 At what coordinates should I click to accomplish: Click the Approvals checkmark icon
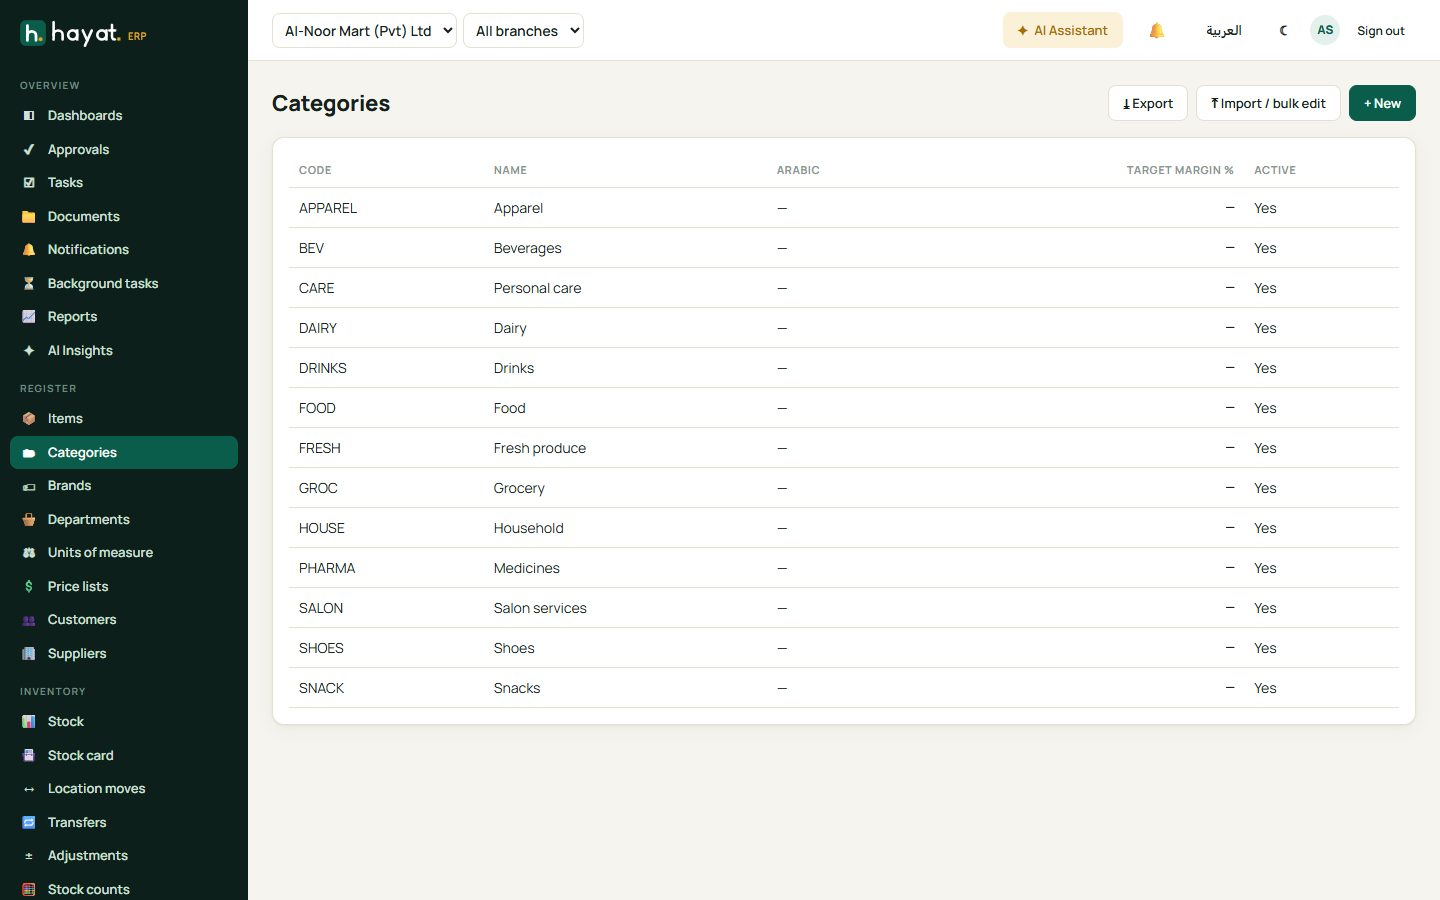29,150
